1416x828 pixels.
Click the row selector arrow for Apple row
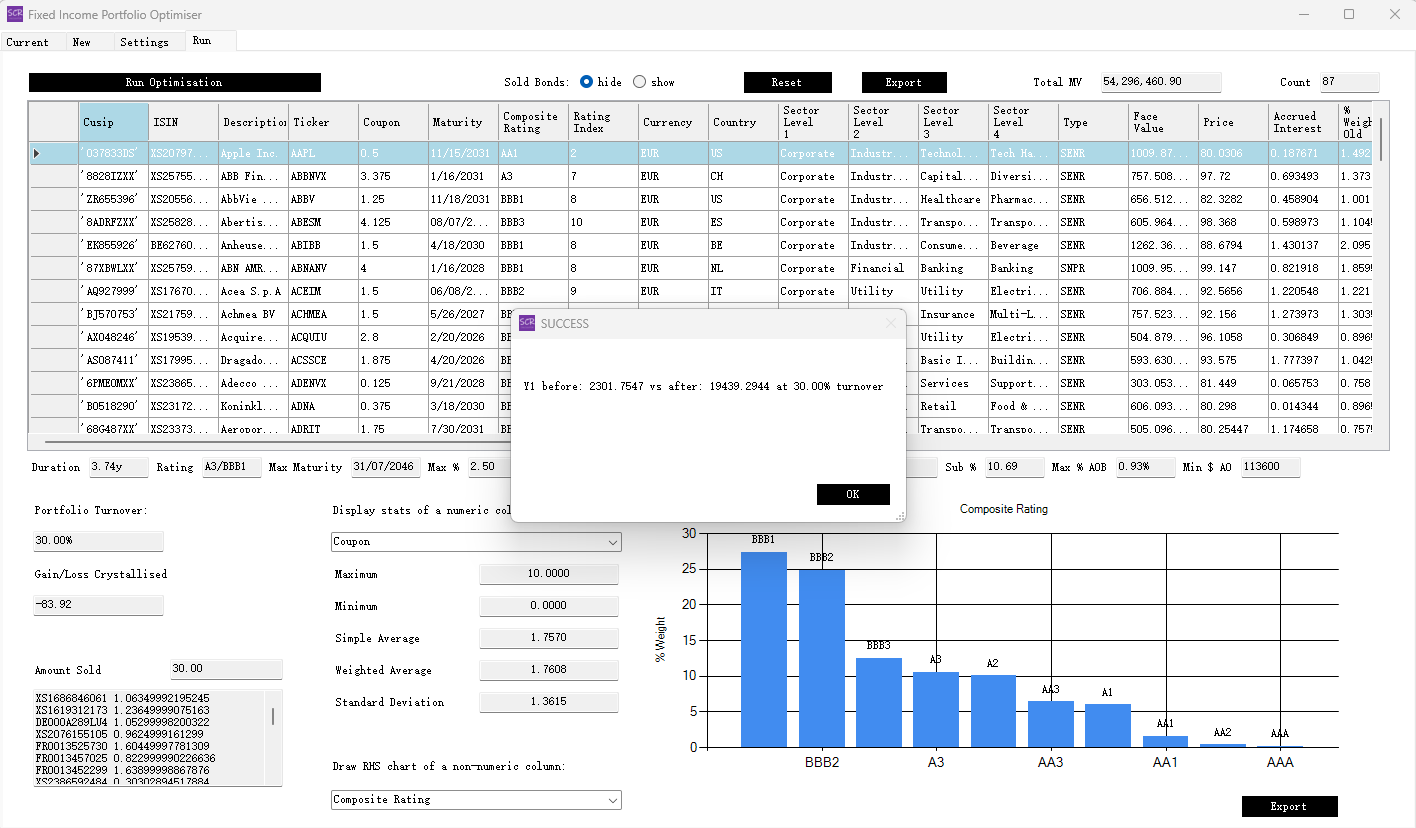point(37,153)
